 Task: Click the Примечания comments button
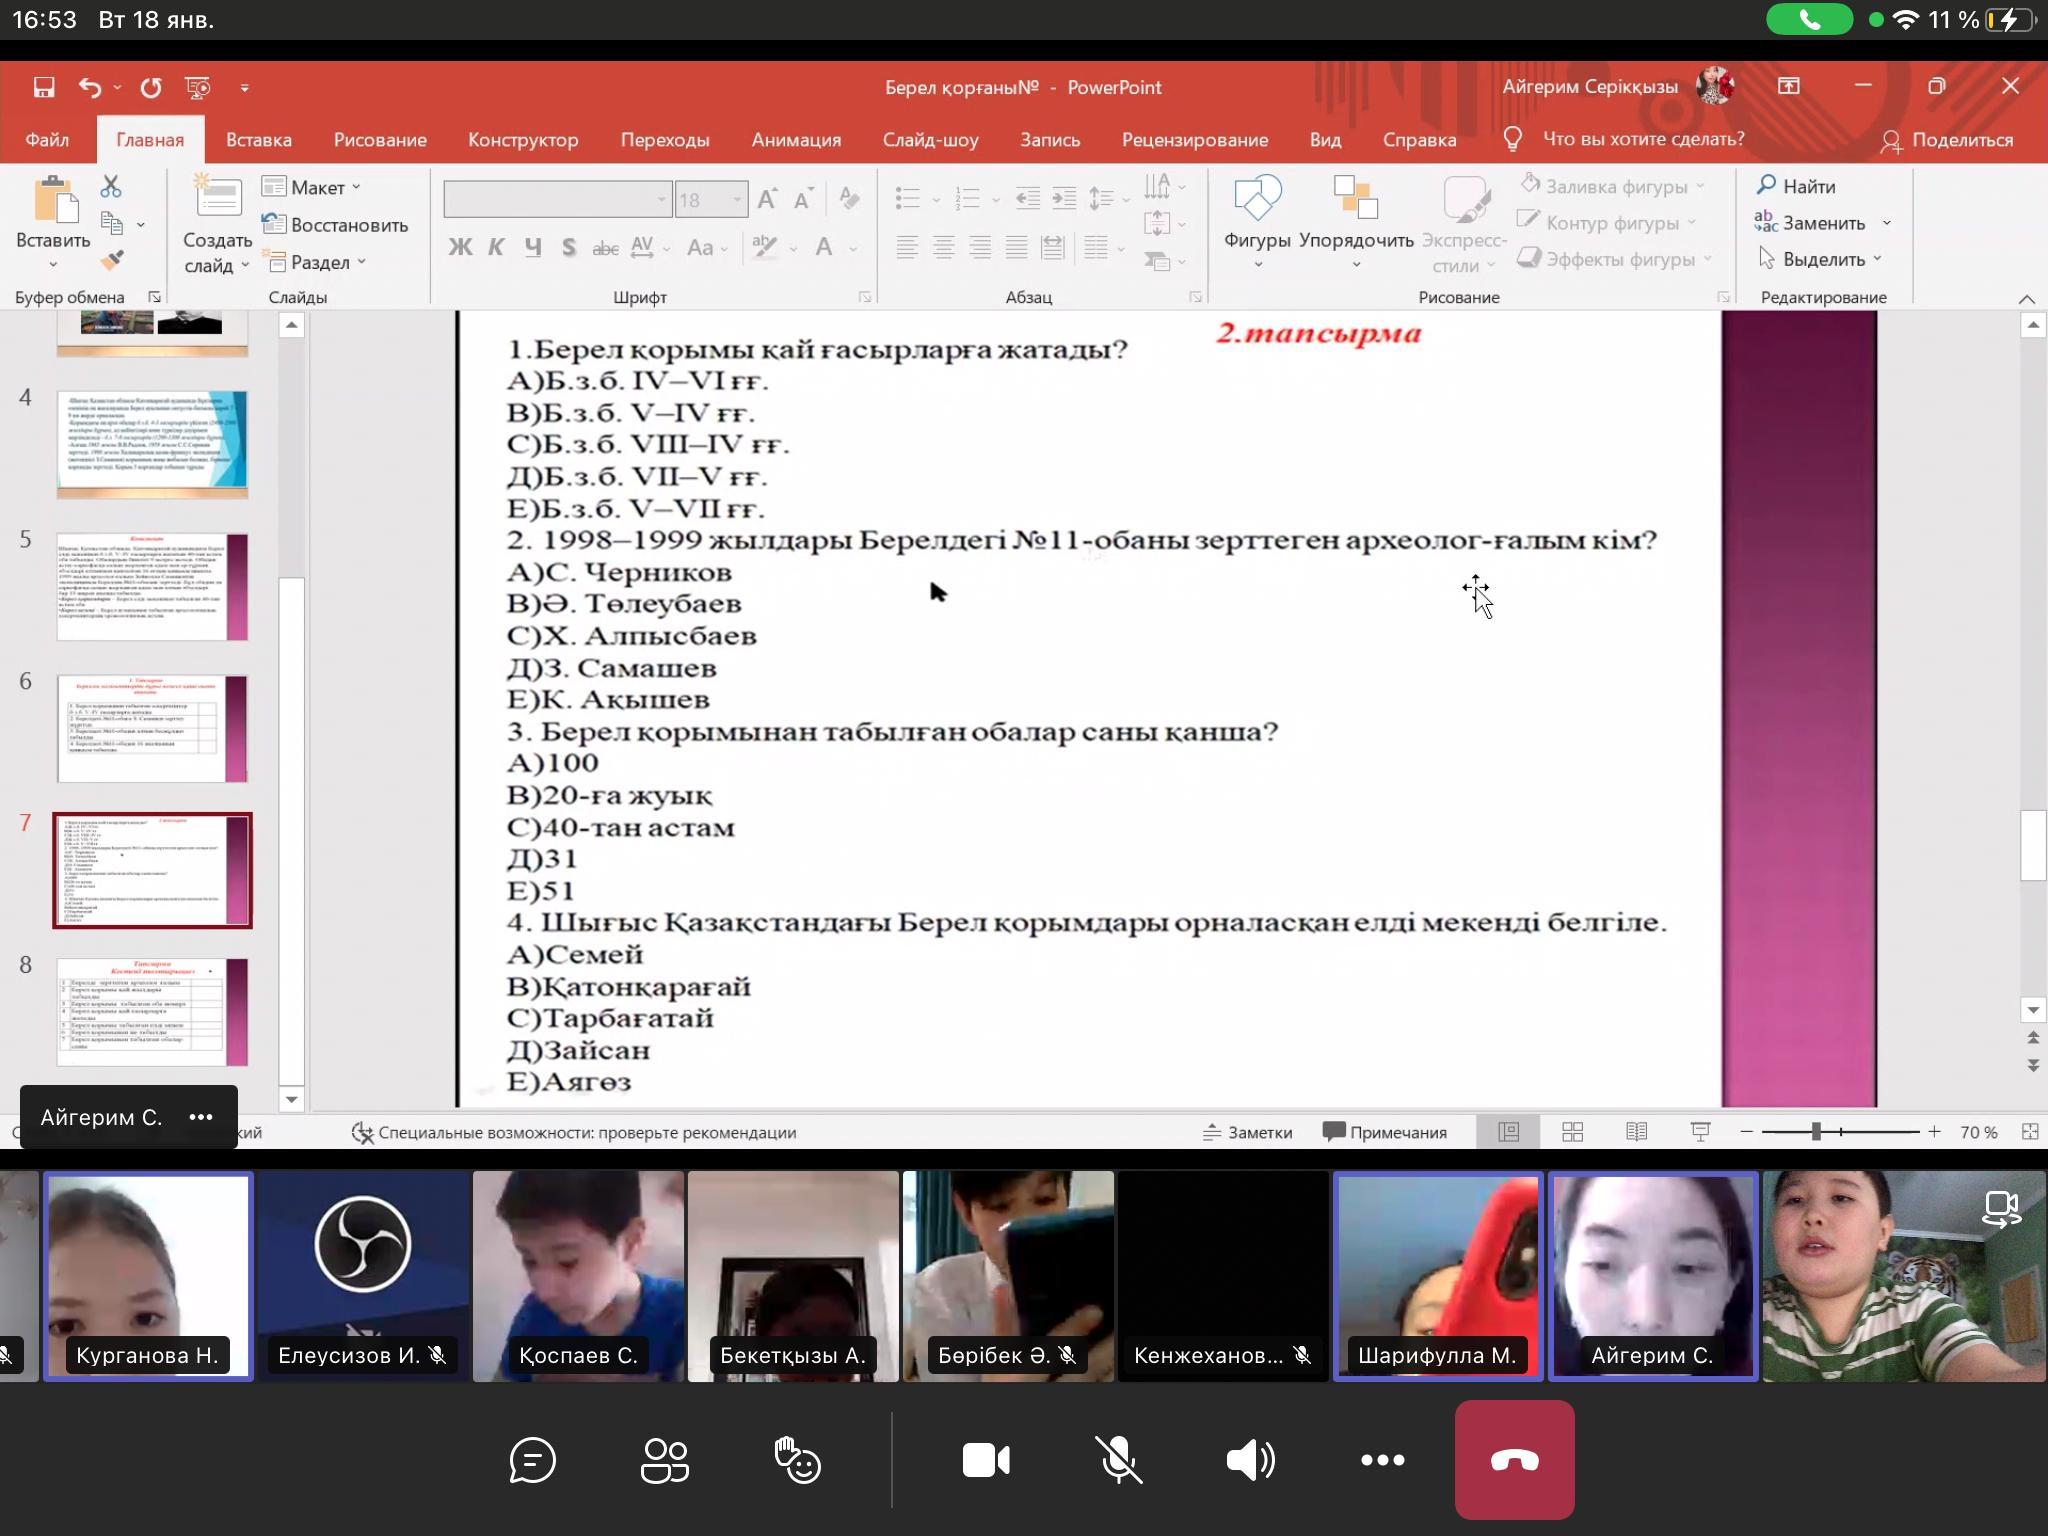pos(1385,1132)
